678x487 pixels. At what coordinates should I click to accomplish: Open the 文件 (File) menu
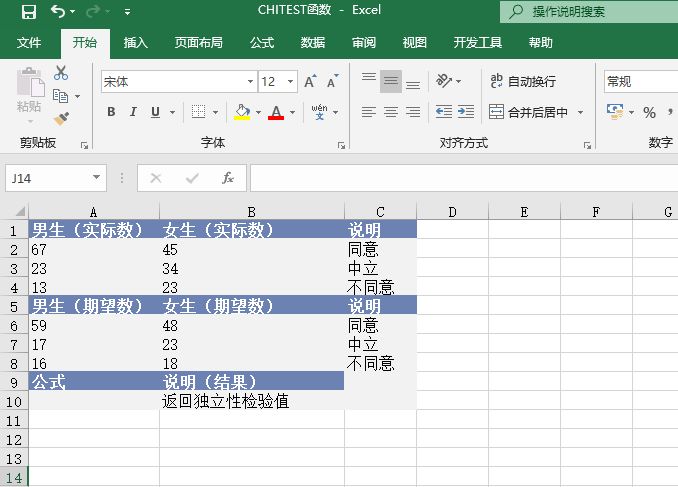[x=29, y=43]
